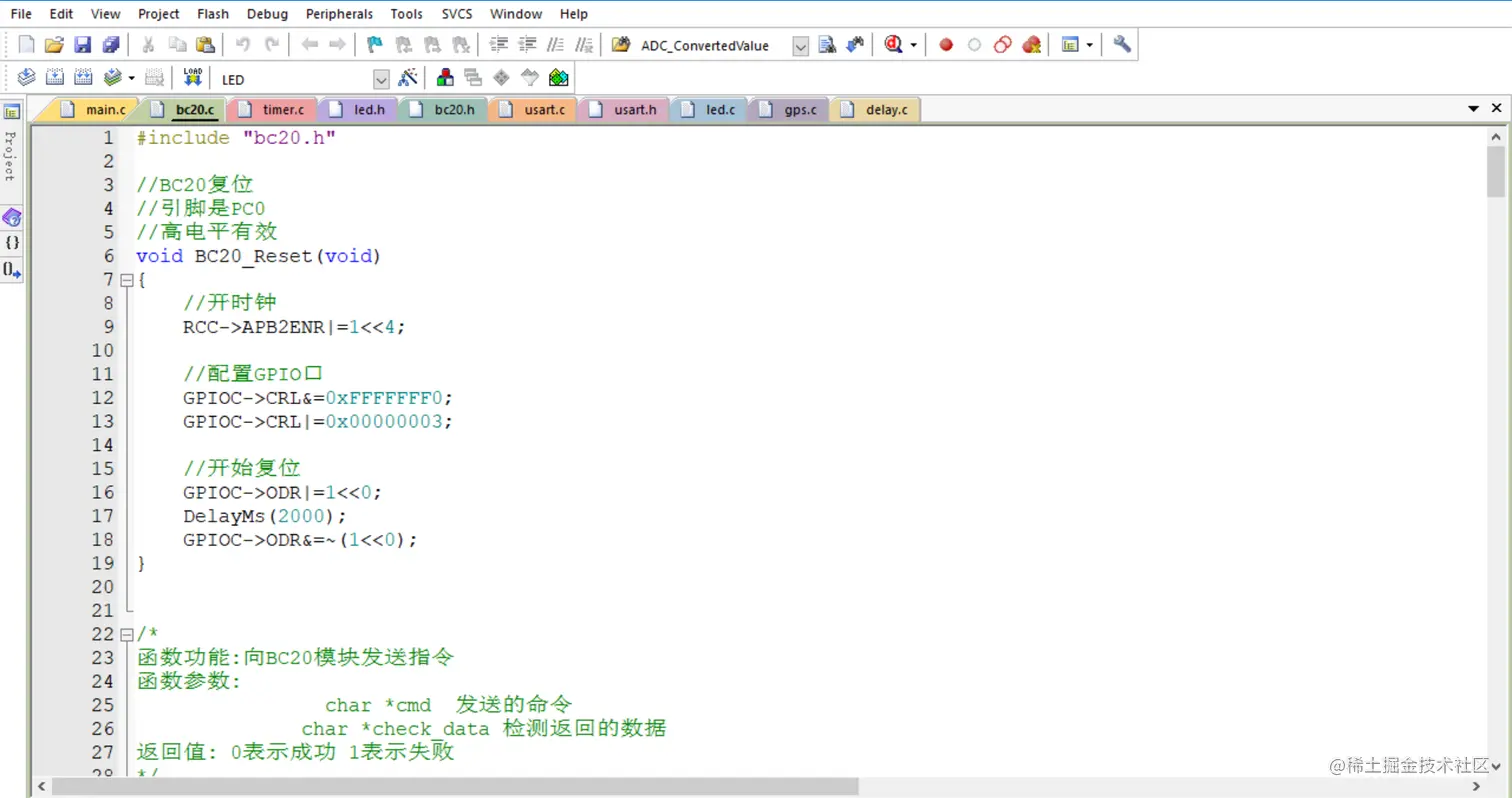1512x798 pixels.
Task: Create a new file with the New icon
Action: pos(27,45)
